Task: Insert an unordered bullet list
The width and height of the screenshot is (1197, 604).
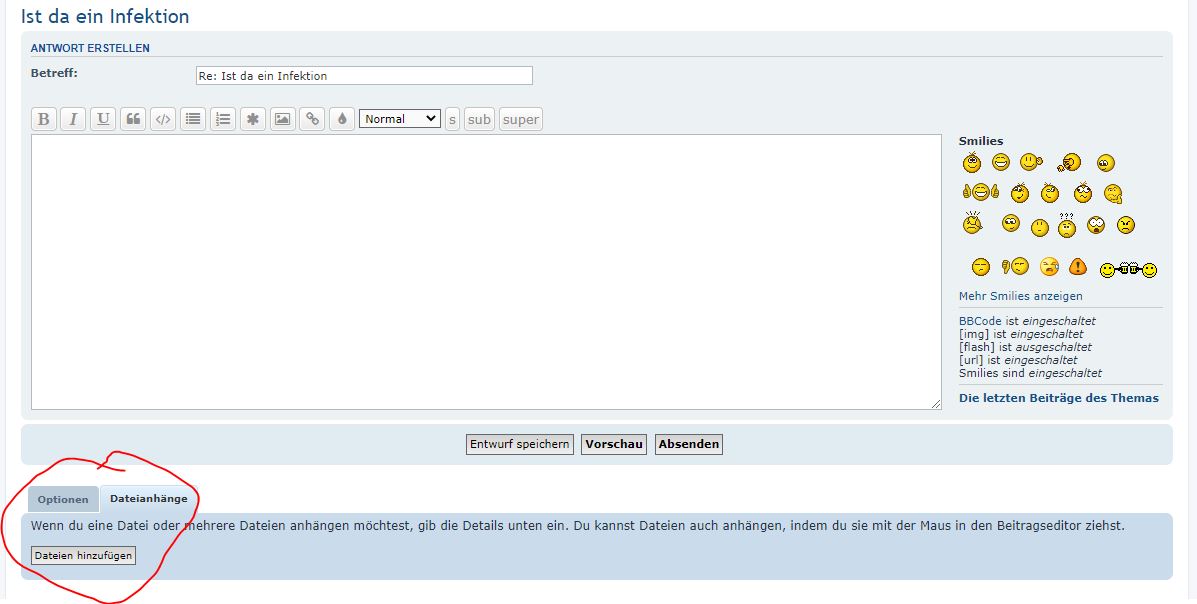Action: click(x=193, y=119)
